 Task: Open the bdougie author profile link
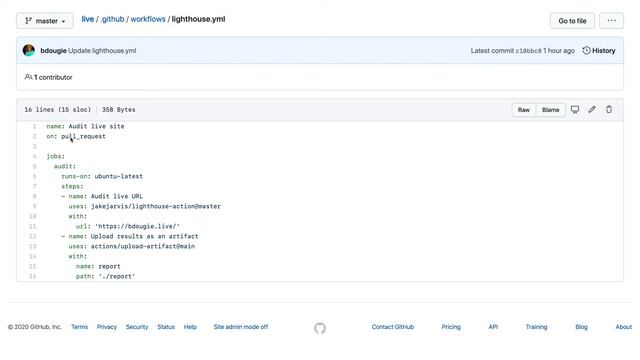[x=53, y=51]
